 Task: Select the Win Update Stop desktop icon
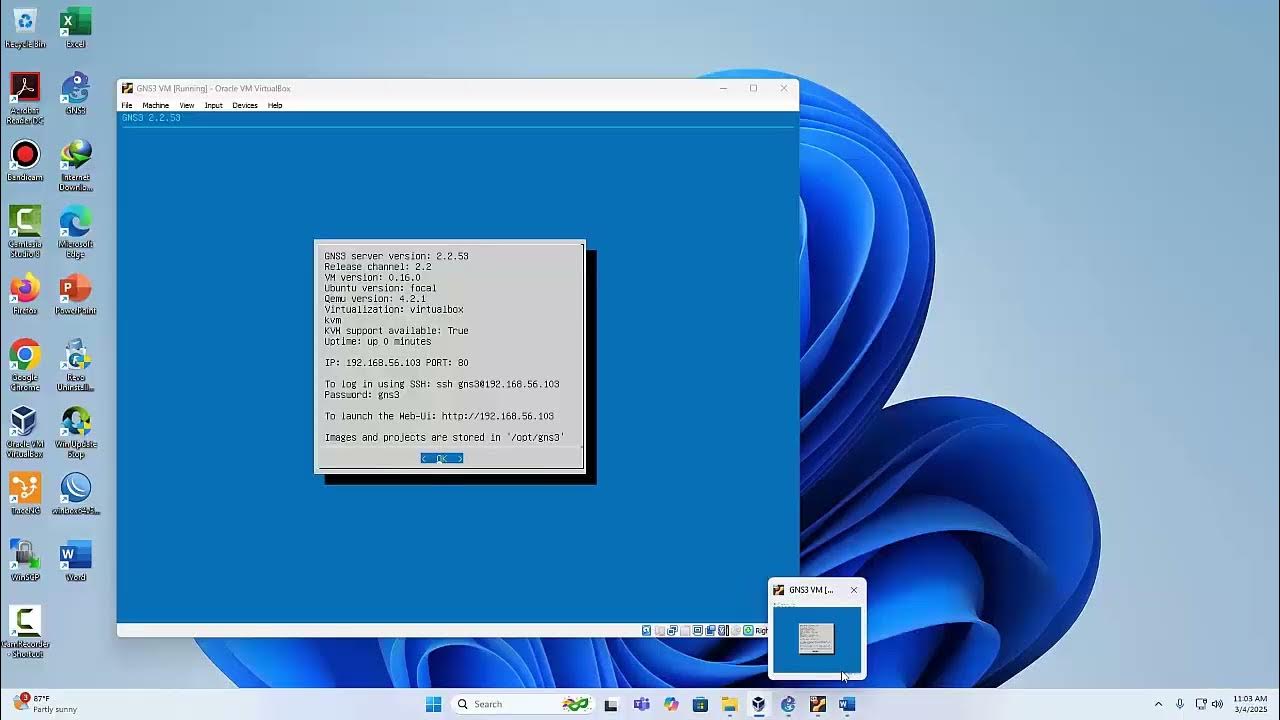click(75, 432)
